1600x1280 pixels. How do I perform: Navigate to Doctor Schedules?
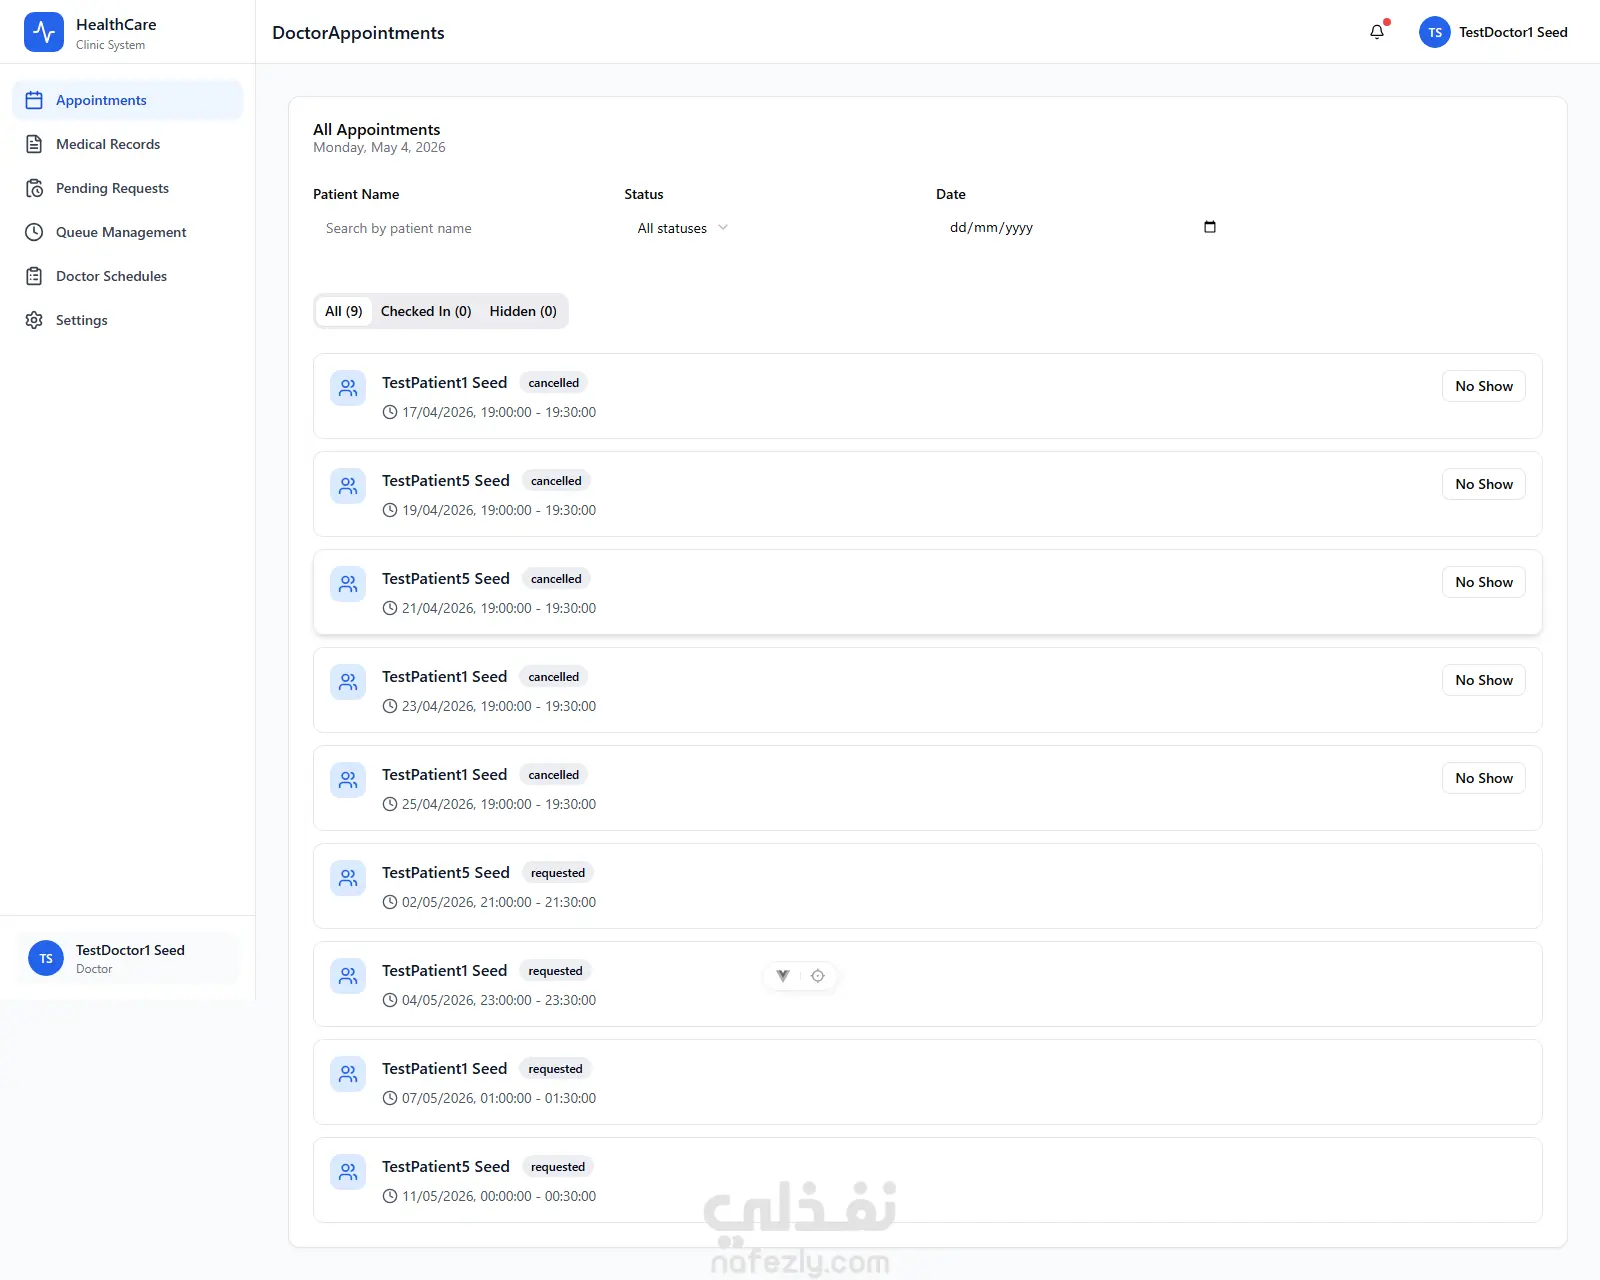(x=128, y=276)
